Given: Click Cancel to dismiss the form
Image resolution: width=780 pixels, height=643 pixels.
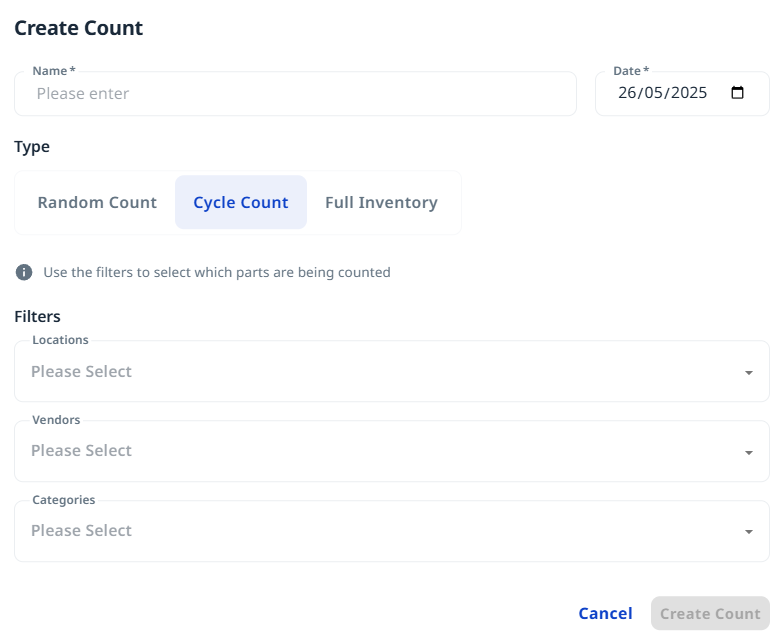Looking at the screenshot, I should [605, 613].
